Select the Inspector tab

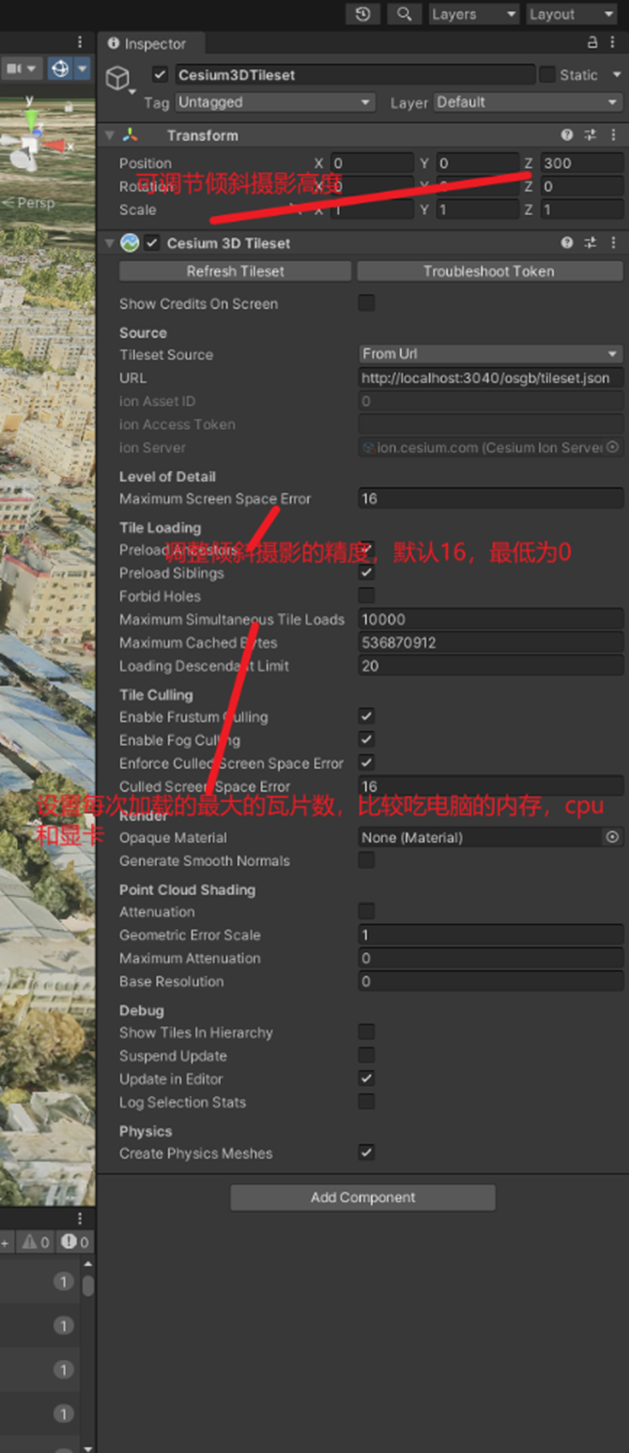click(148, 44)
